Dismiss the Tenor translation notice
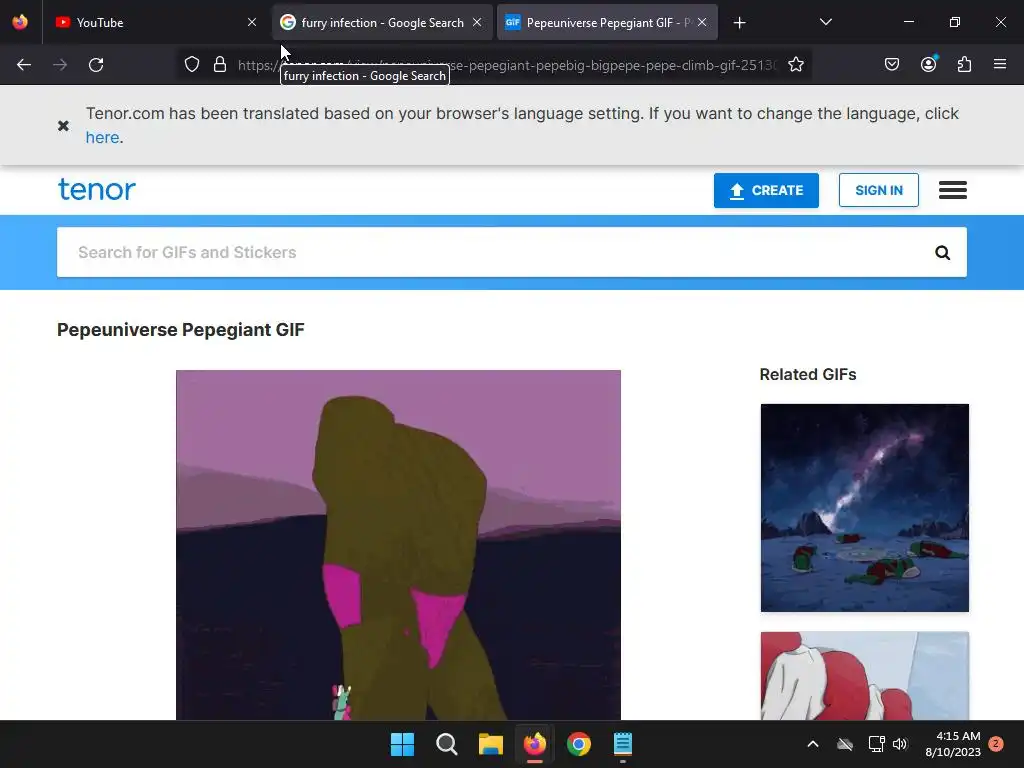 coord(63,125)
